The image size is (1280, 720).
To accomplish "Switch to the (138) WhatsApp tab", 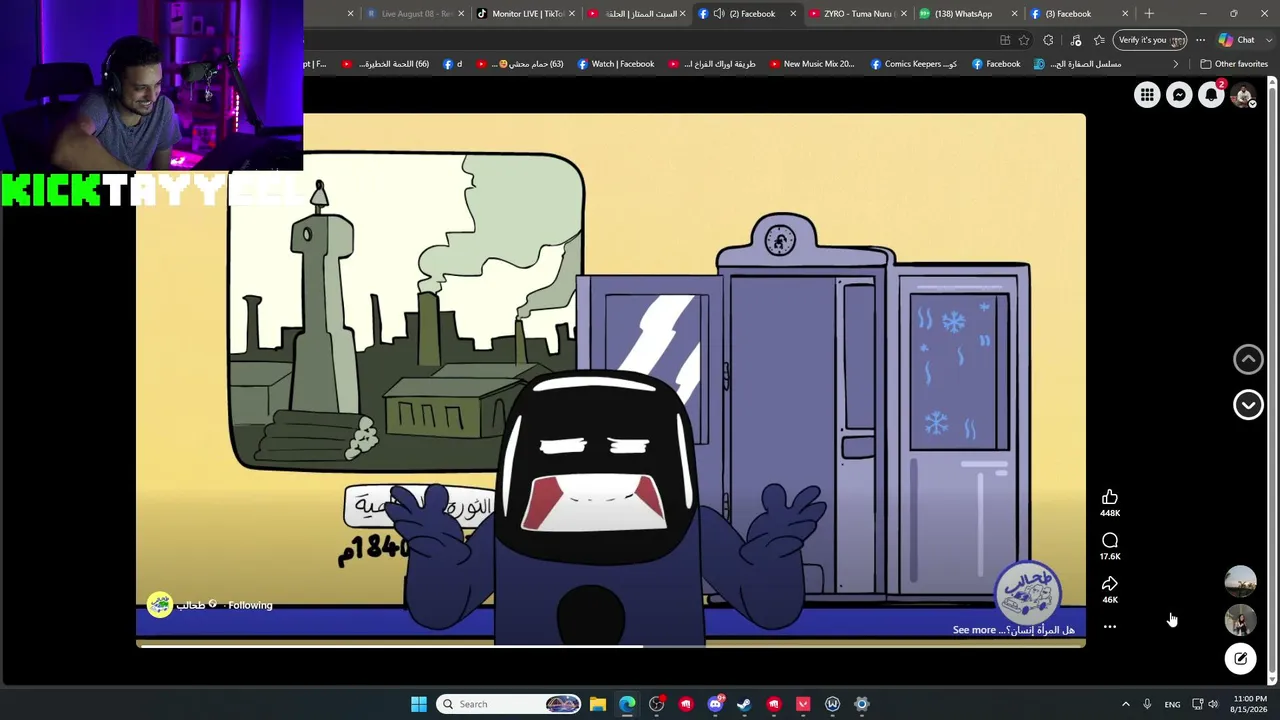I will [x=965, y=14].
